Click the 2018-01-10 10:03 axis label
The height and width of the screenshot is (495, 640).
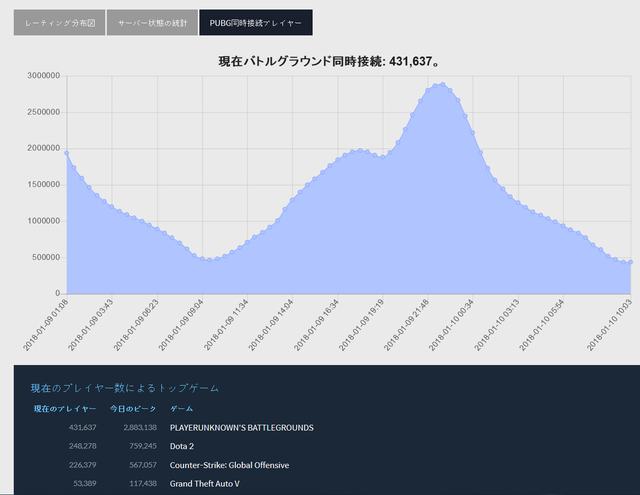609,325
